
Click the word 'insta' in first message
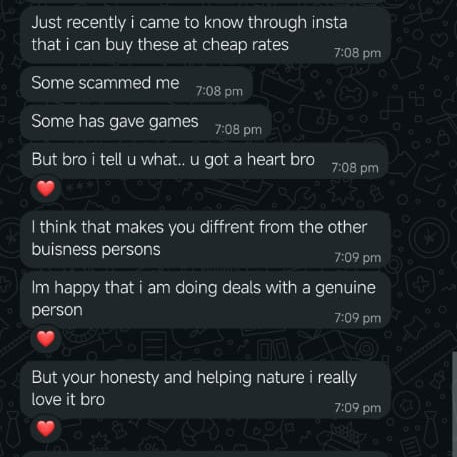[329, 23]
